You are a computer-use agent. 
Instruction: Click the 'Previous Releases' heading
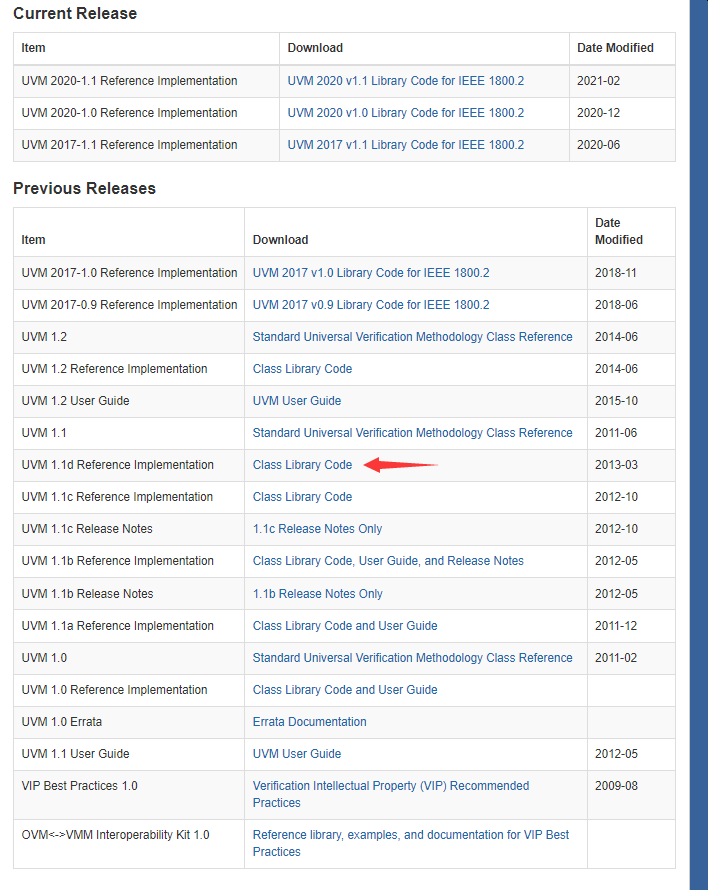(84, 188)
